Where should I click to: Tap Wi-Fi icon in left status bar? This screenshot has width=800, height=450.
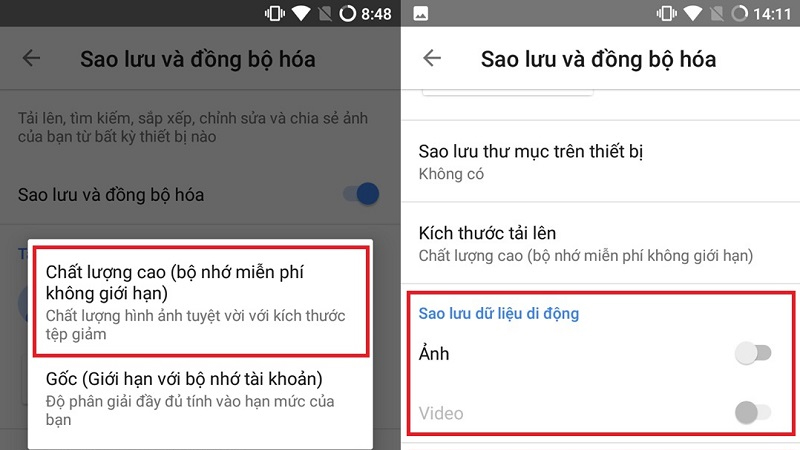(x=301, y=14)
